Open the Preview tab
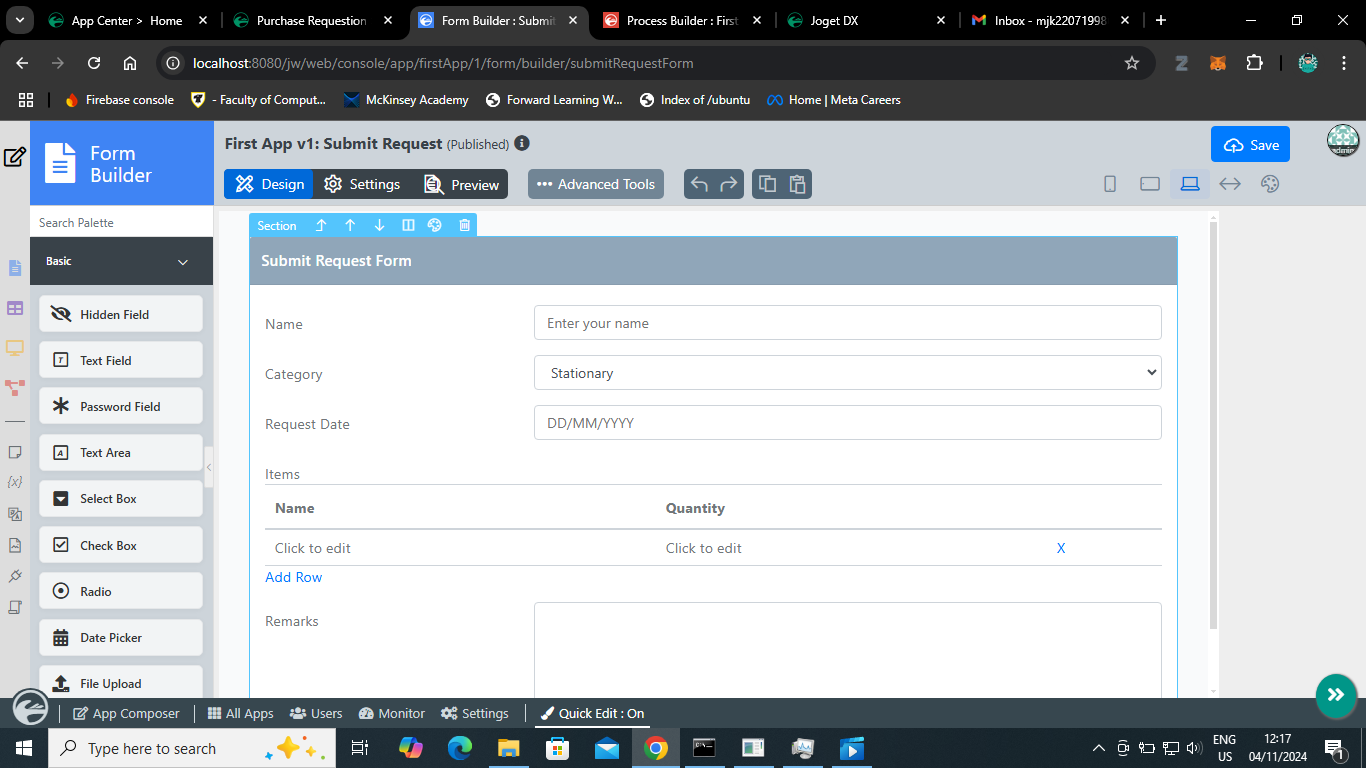Viewport: 1366px width, 768px height. 461,184
